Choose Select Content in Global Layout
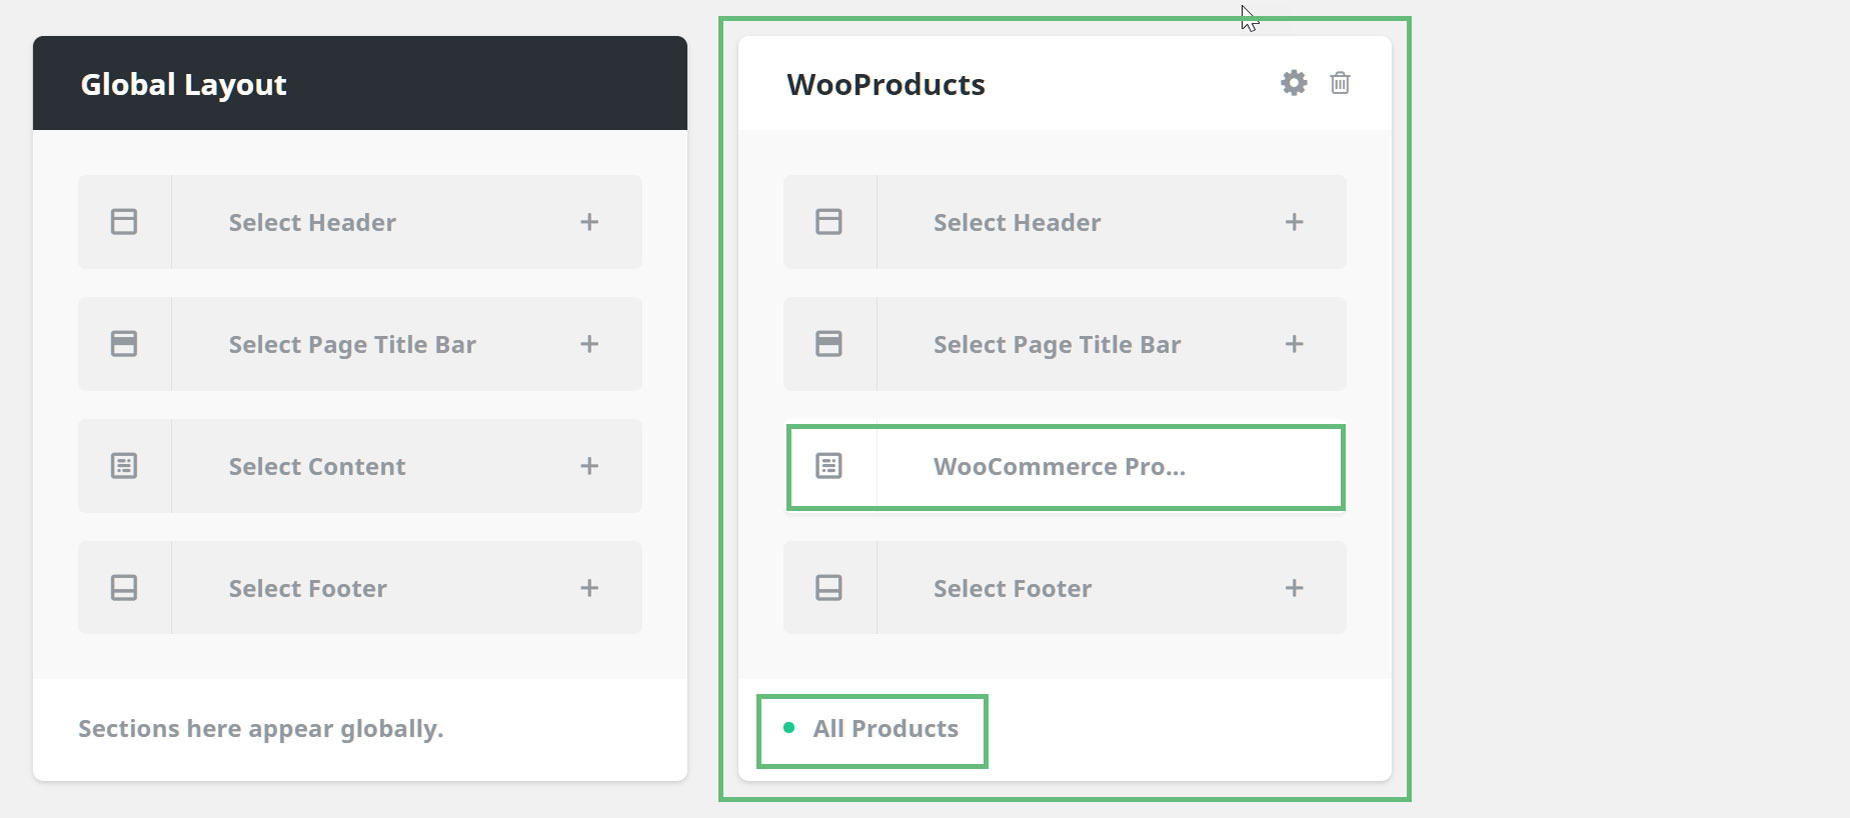The image size is (1850, 818). pos(360,466)
